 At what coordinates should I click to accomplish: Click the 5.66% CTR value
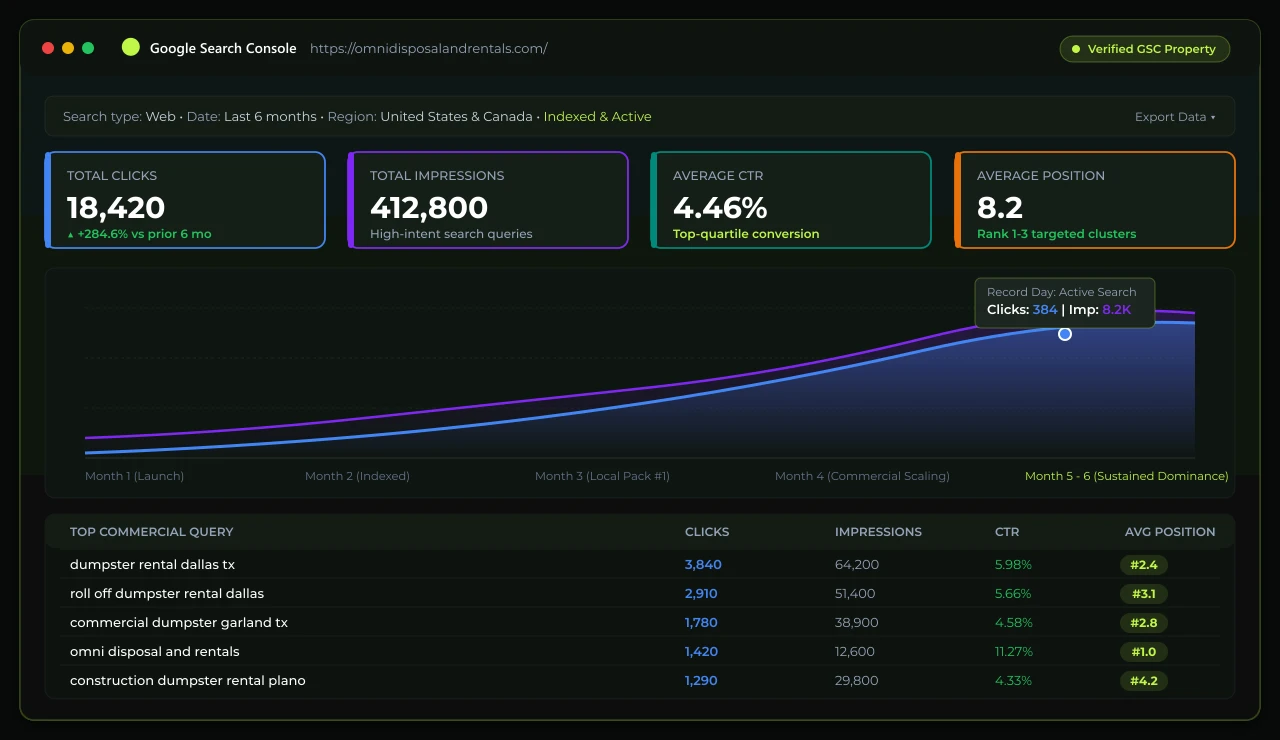coord(1013,594)
